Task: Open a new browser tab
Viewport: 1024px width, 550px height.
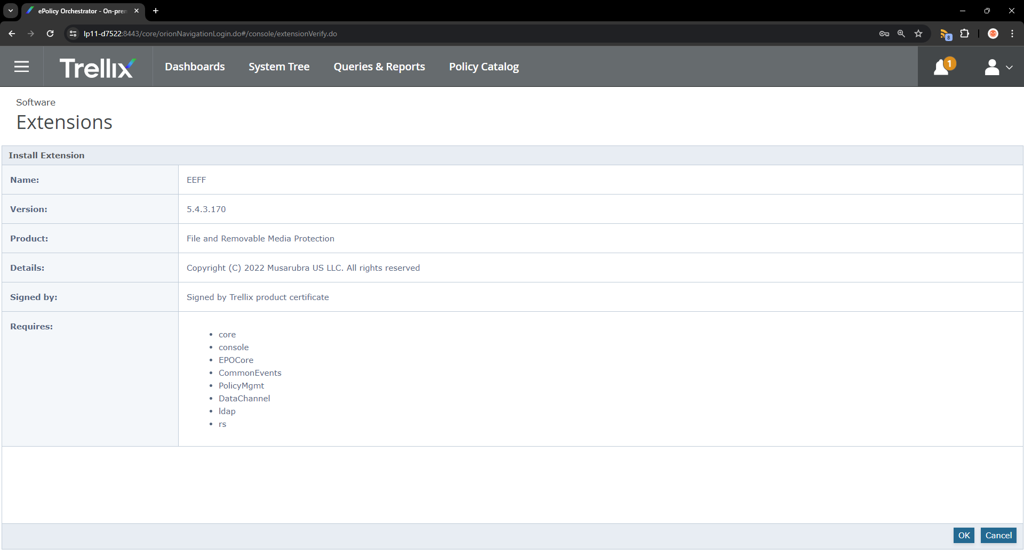Action: [x=155, y=11]
